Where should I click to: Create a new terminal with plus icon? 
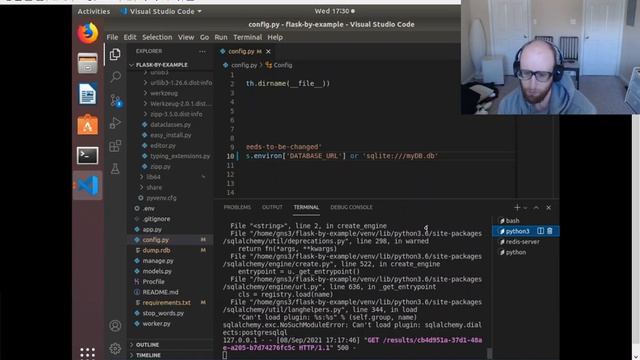(x=517, y=207)
